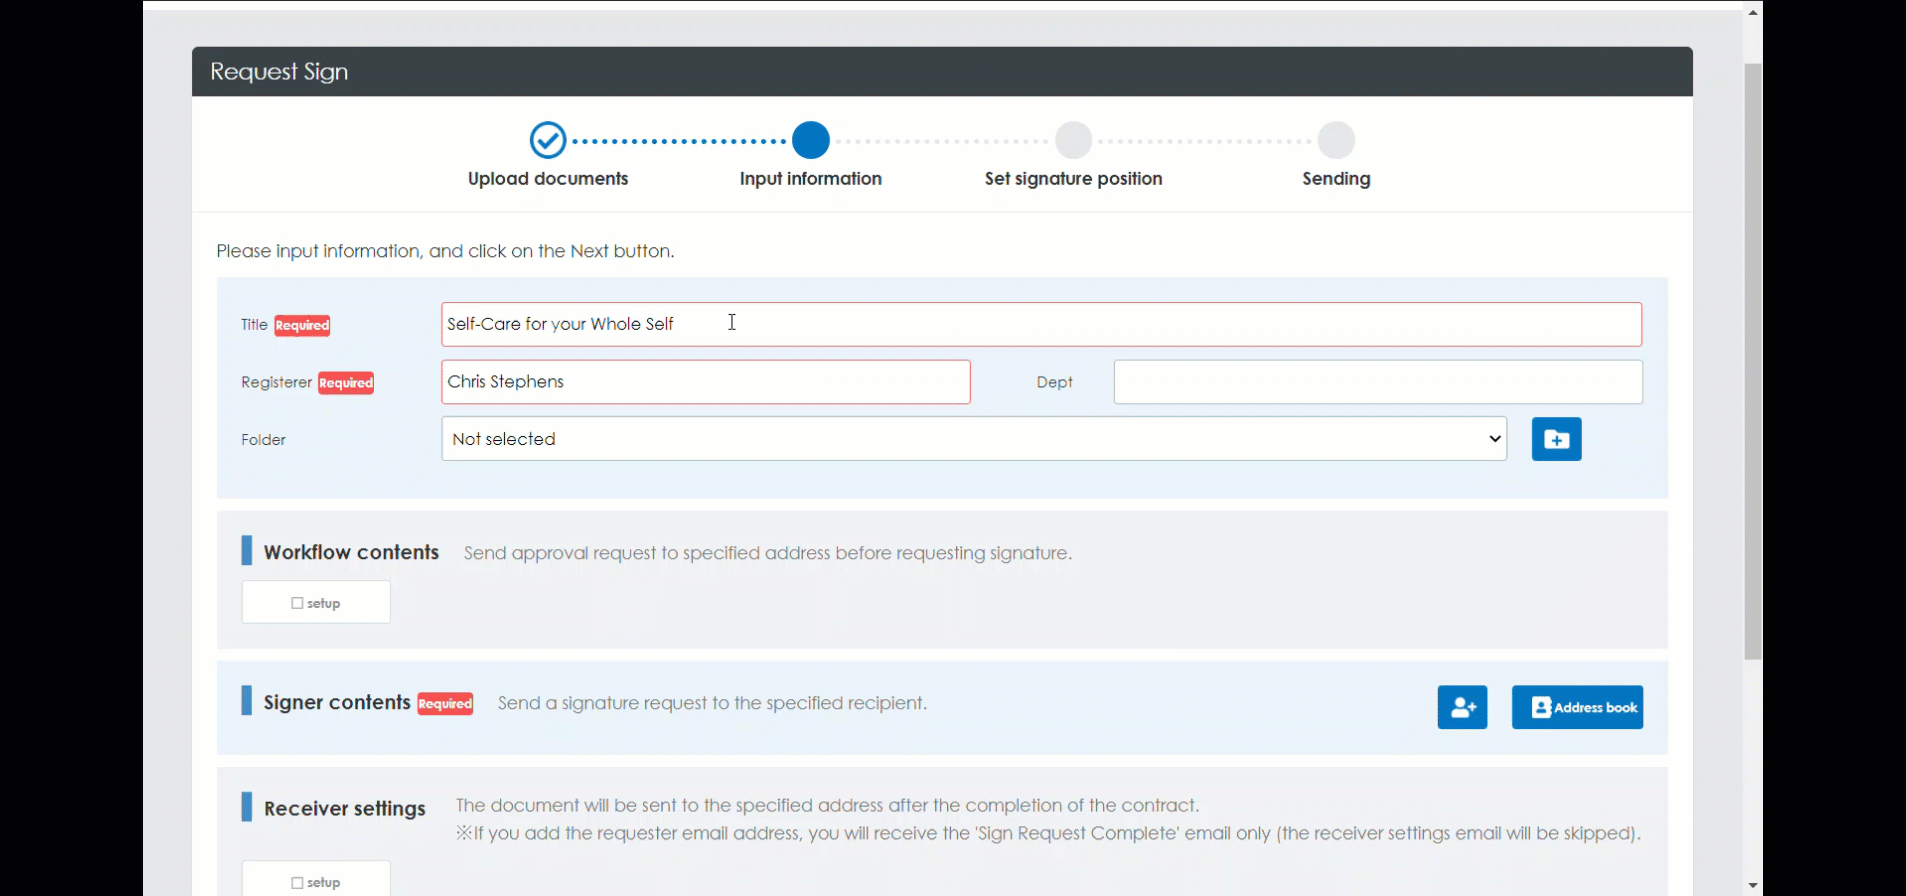The image size is (1906, 896).
Task: Click the page vertical scrollbar thumb
Action: [1753, 361]
